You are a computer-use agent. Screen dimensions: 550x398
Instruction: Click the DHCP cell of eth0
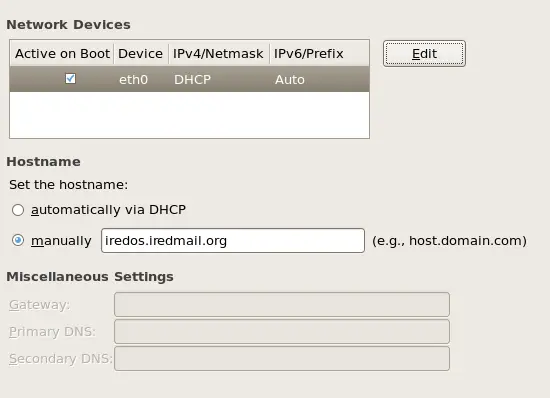(x=193, y=80)
